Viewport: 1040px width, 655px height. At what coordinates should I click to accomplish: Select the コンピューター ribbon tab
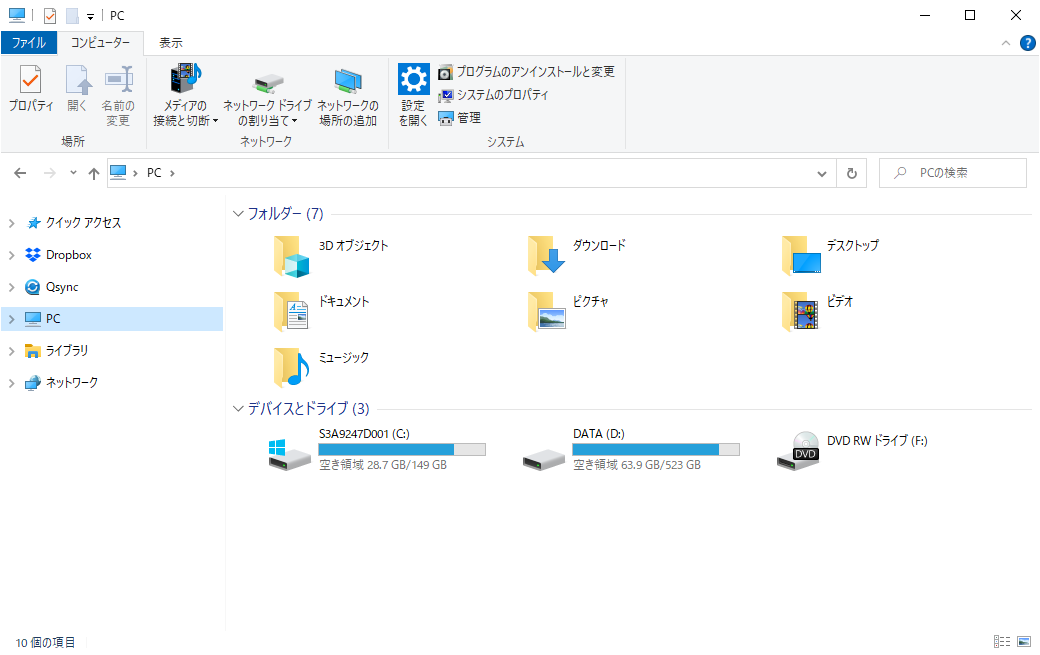pyautogui.click(x=100, y=43)
